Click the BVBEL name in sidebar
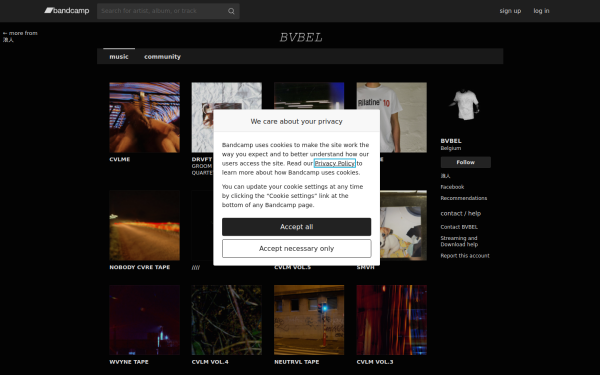 (x=451, y=141)
